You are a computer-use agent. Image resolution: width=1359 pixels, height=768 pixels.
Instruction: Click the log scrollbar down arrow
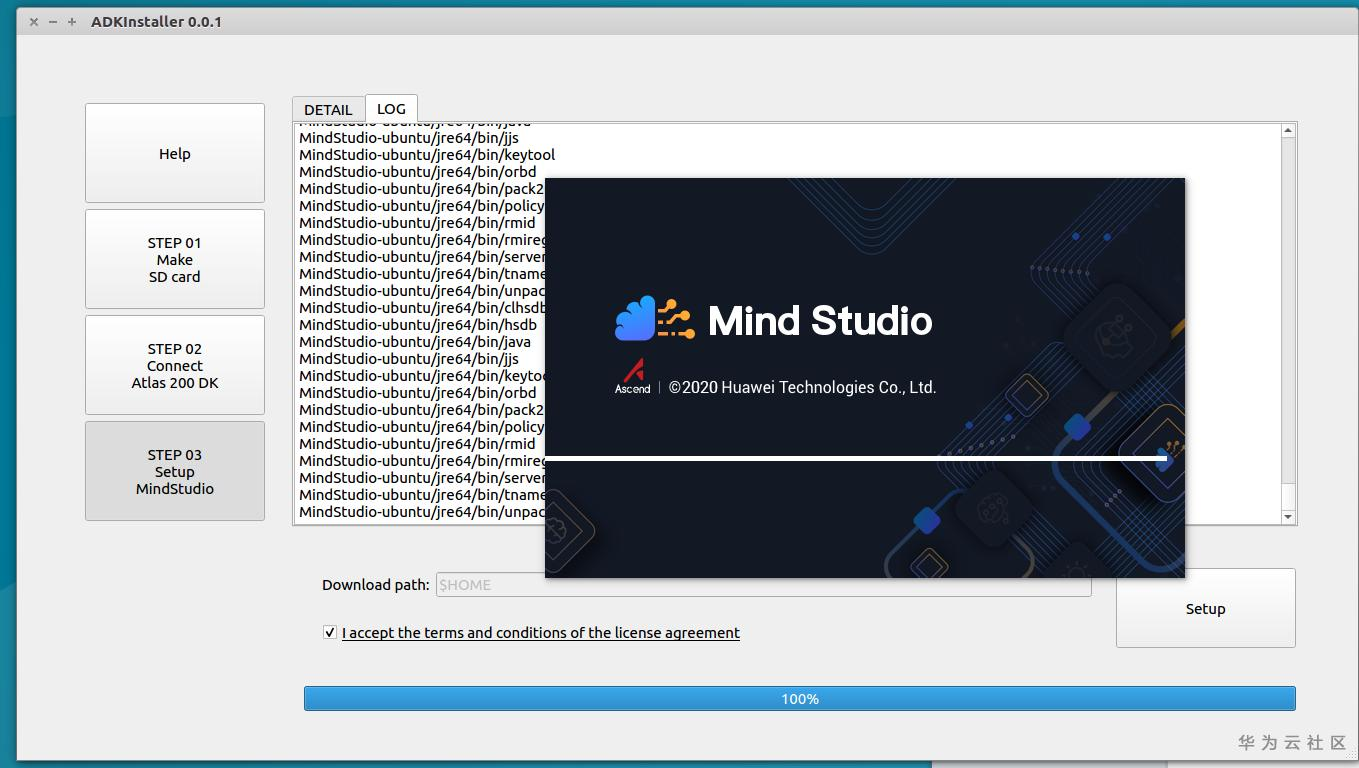pyautogui.click(x=1288, y=517)
